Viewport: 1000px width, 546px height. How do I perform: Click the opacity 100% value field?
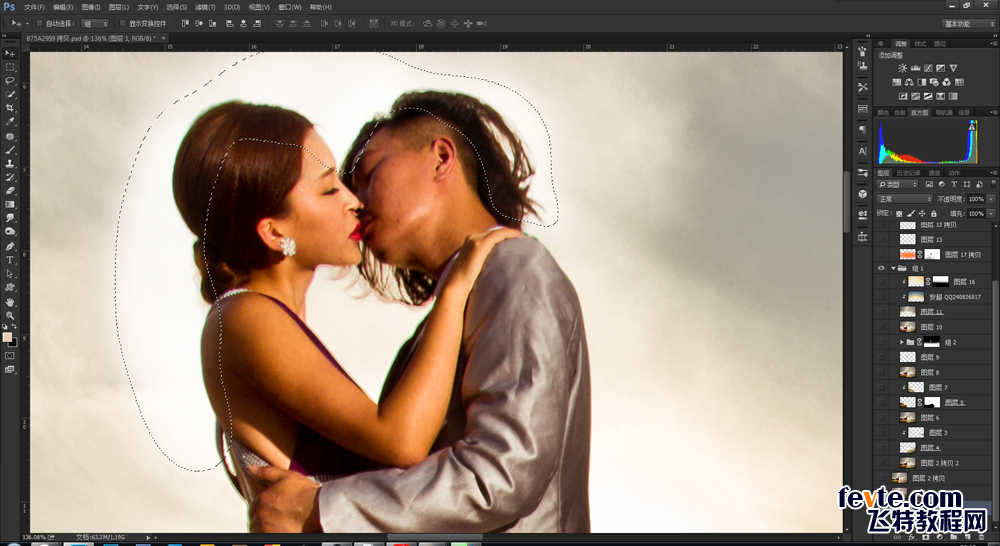click(976, 199)
